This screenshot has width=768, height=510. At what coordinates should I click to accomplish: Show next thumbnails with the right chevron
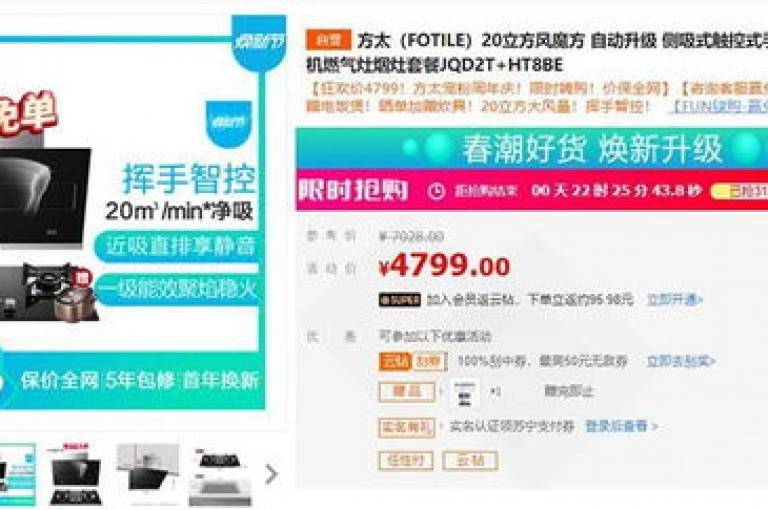pos(271,474)
